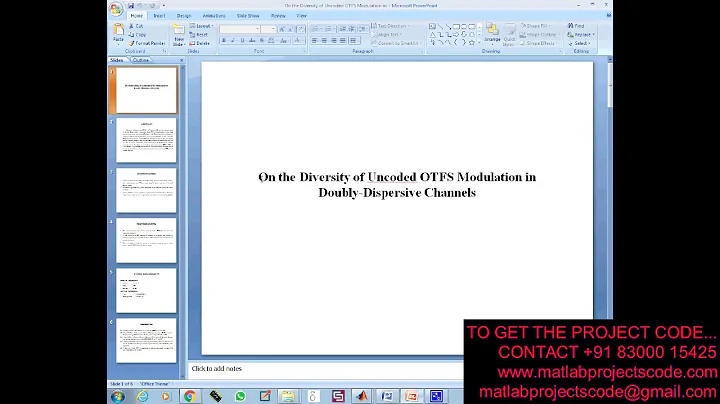The height and width of the screenshot is (404, 720).
Task: Open the Help icon in ribbon
Action: 609,15
